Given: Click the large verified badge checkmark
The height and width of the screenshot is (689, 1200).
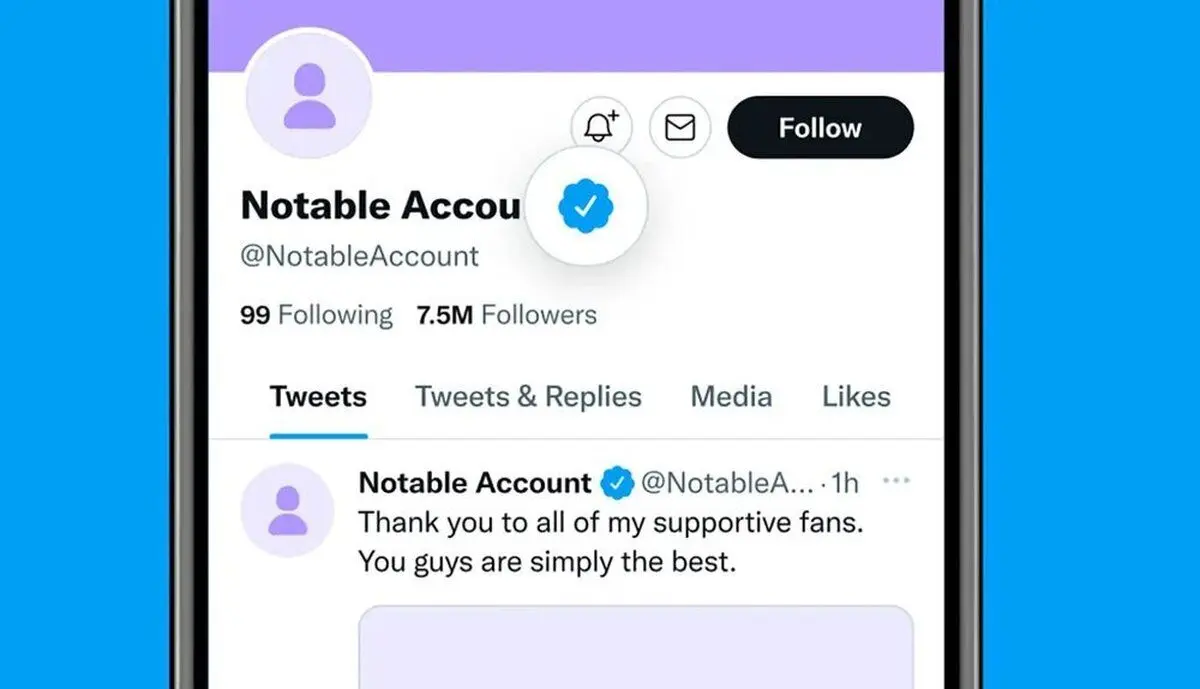Looking at the screenshot, I should tap(586, 206).
